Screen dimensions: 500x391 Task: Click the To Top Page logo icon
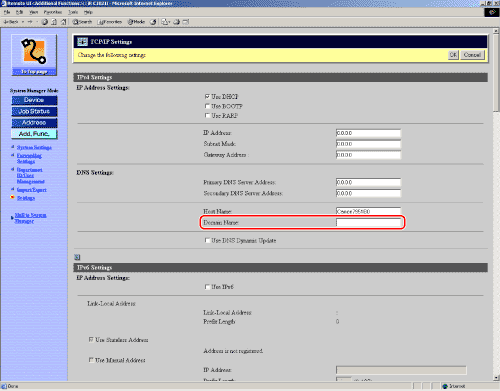34,55
